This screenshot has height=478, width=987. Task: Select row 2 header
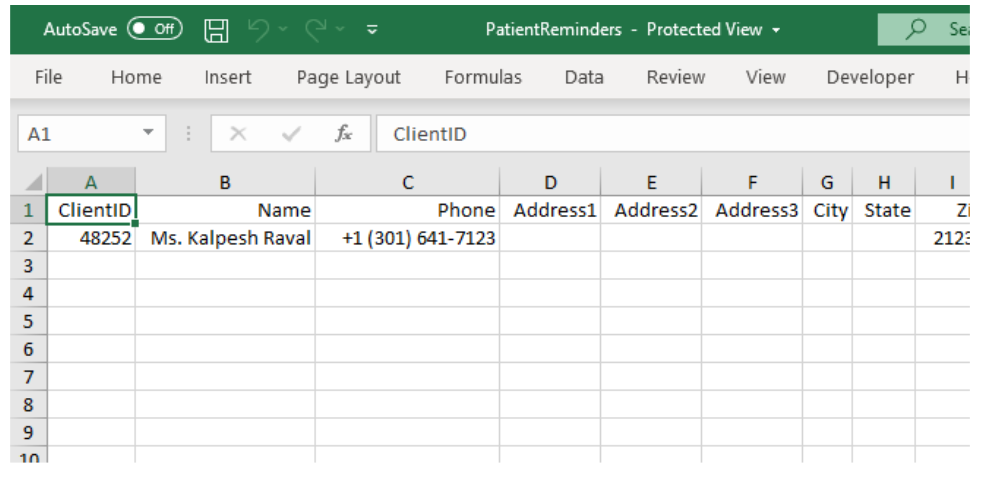click(x=28, y=238)
